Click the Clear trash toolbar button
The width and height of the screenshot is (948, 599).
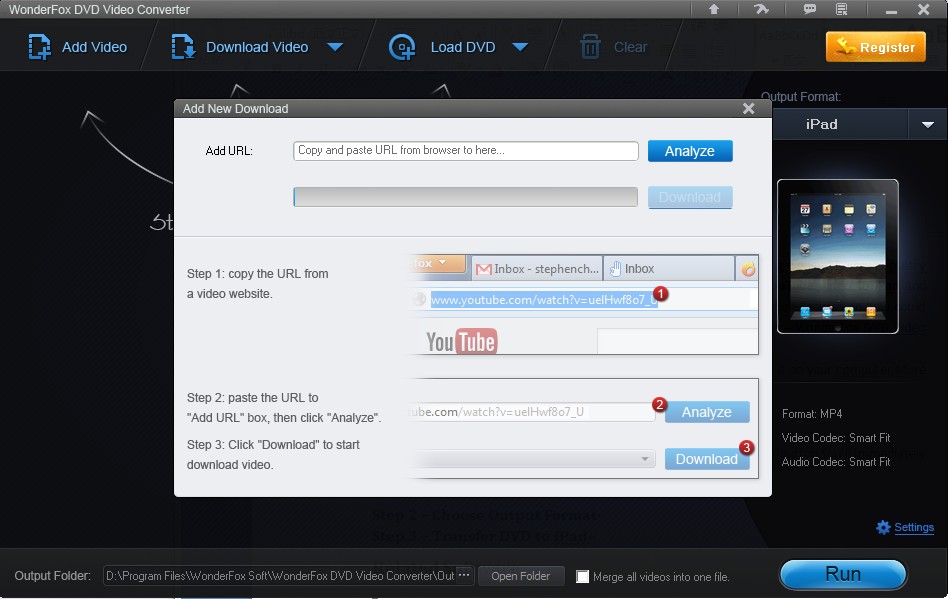(x=614, y=47)
